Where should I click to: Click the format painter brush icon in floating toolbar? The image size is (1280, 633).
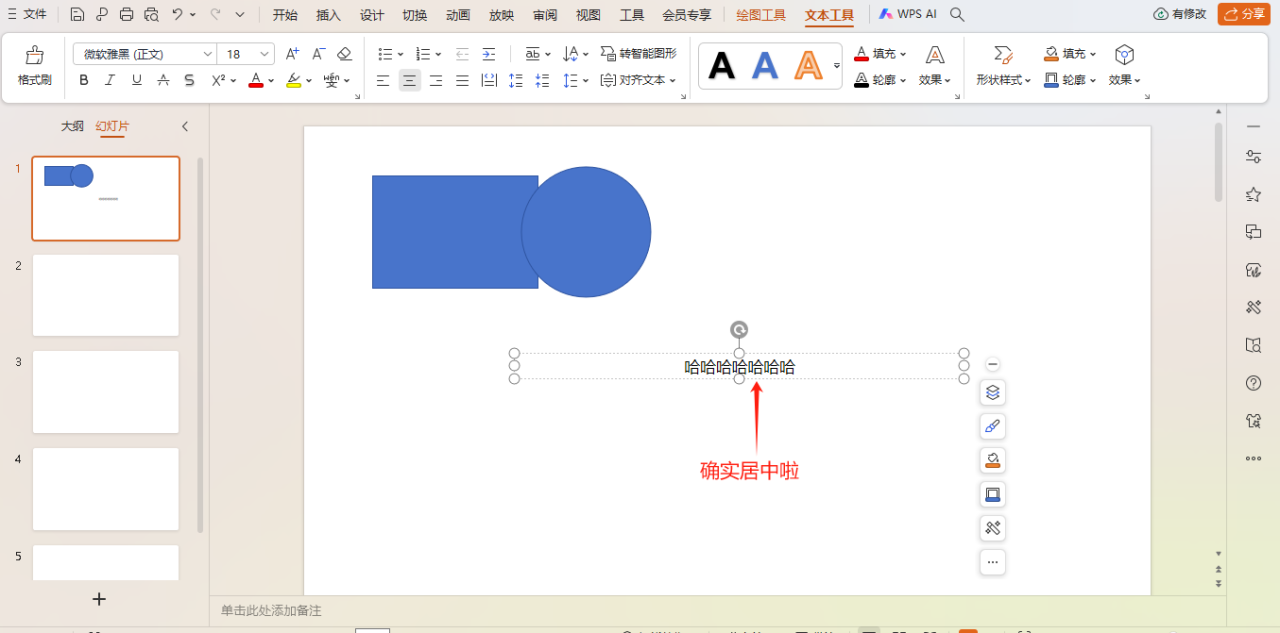[x=992, y=426]
